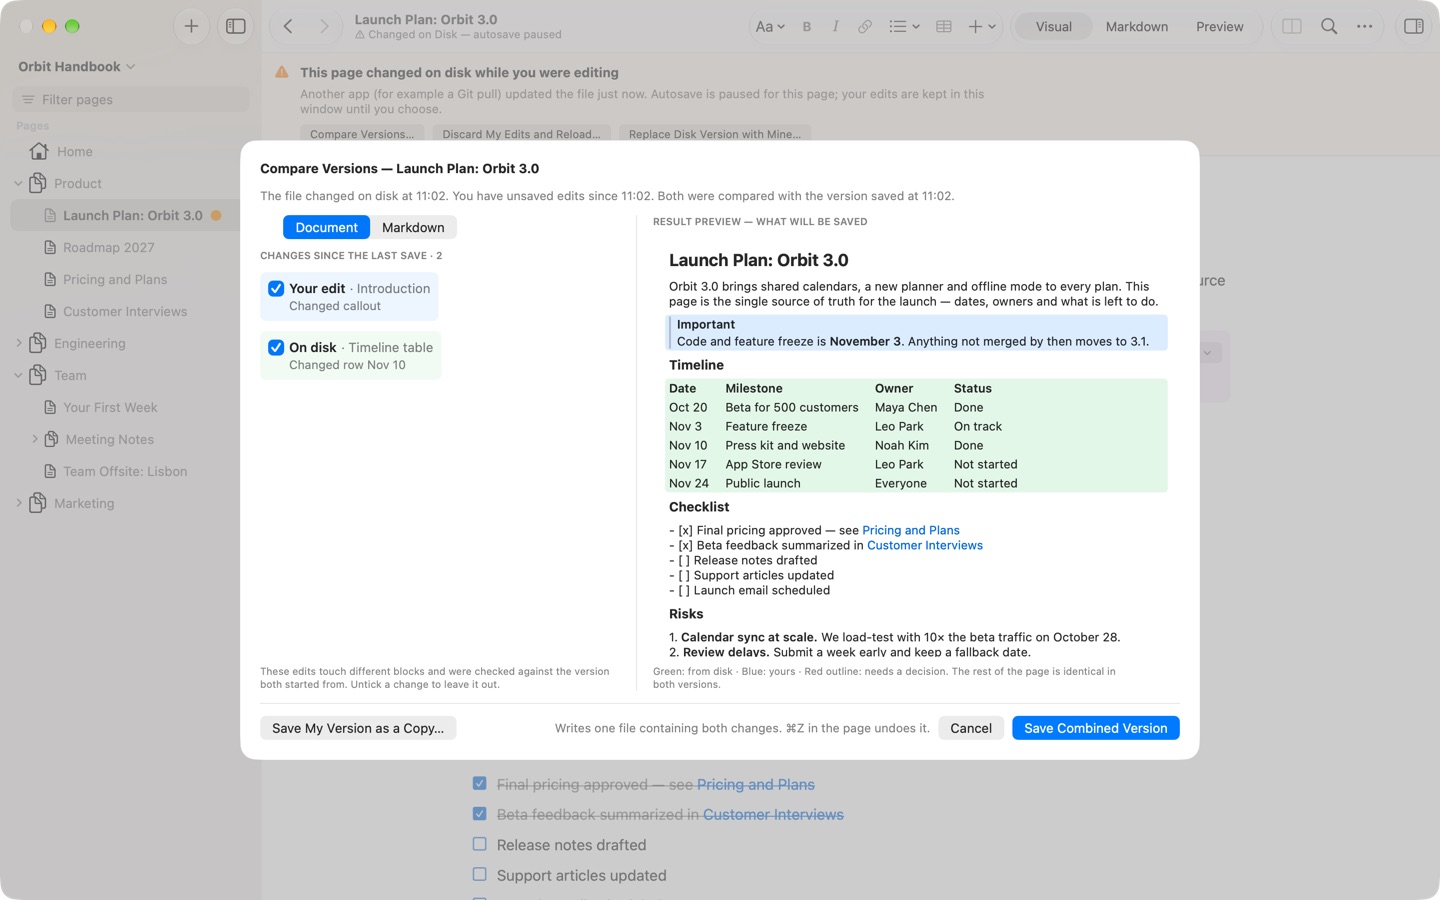
Task: Click Discard My Edits and Reload
Action: (x=521, y=134)
